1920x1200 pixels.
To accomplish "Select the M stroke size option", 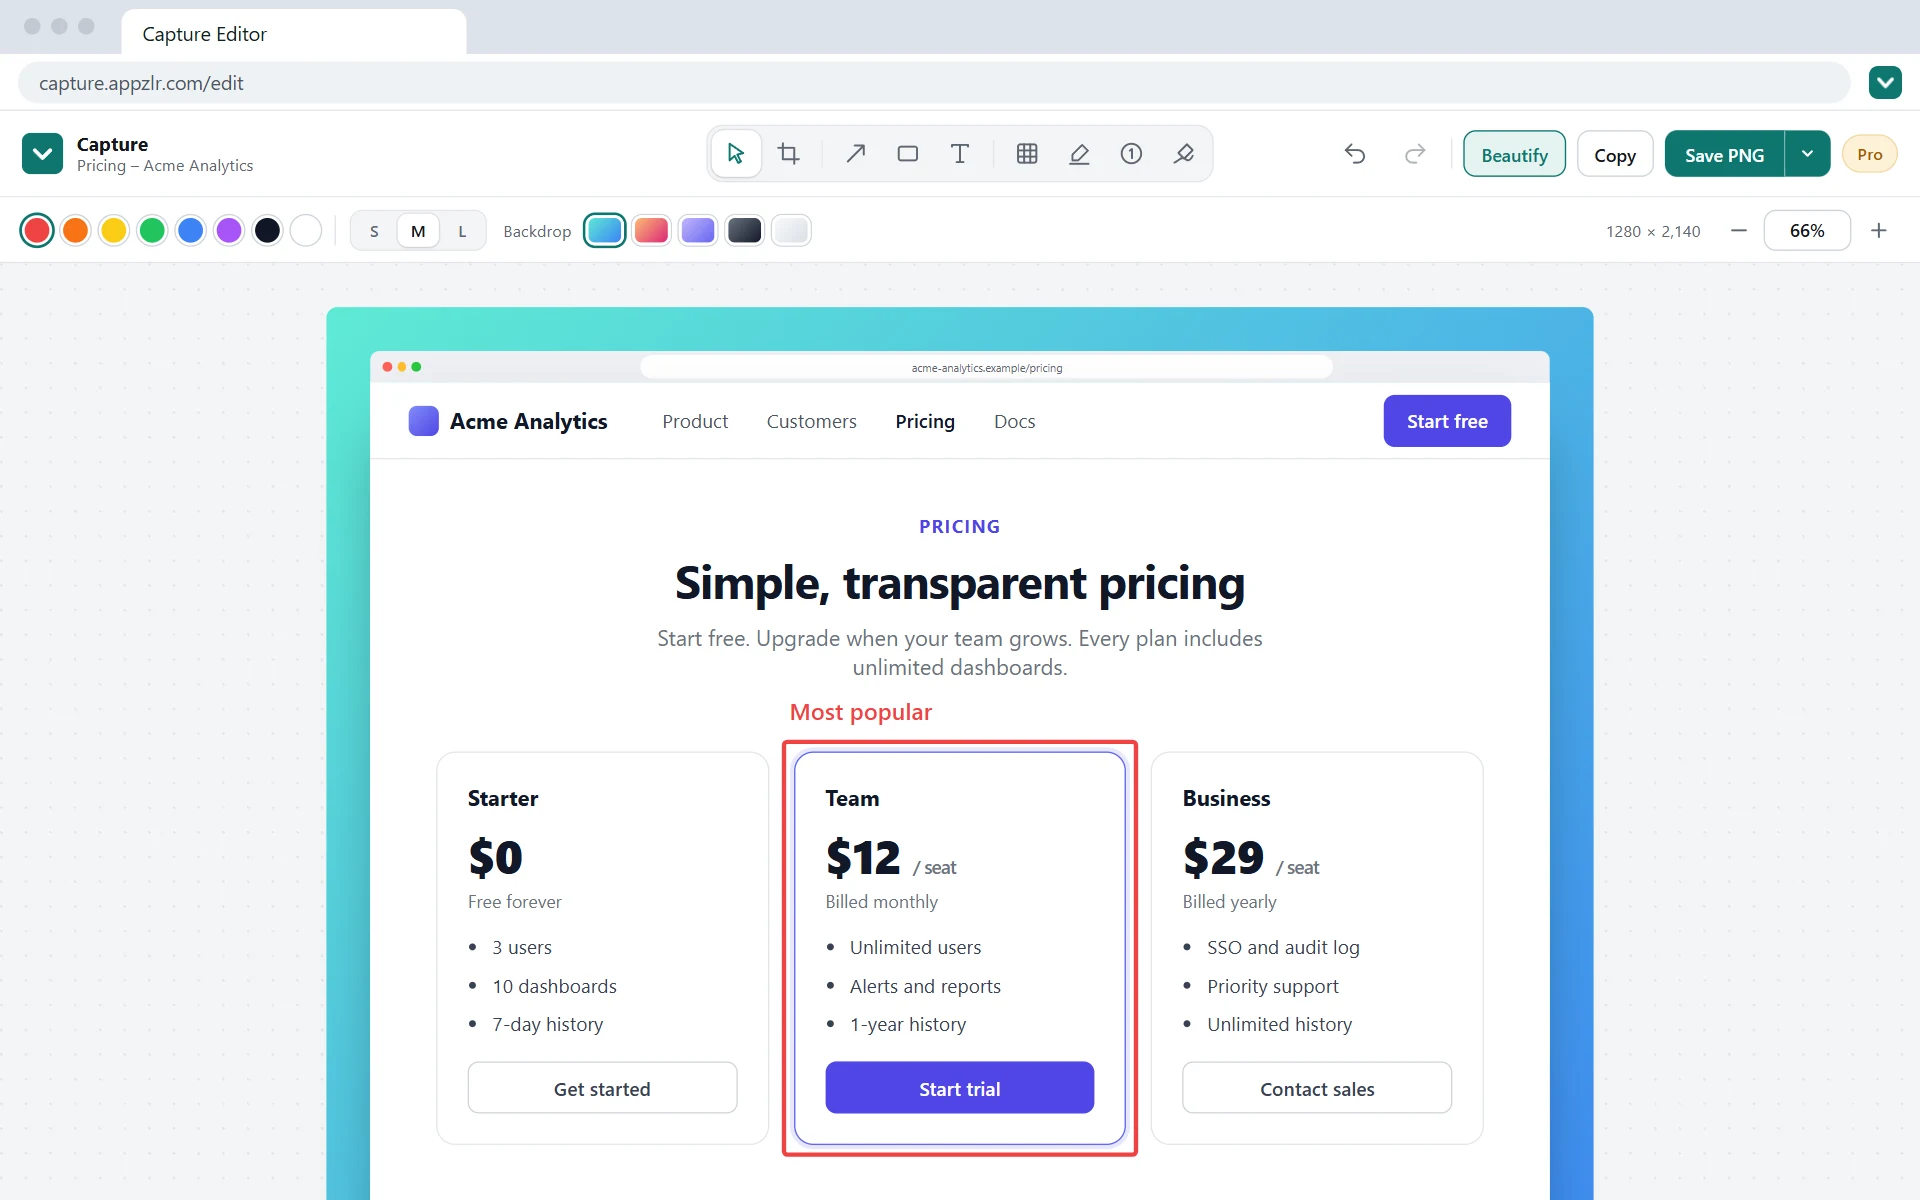I will pyautogui.click(x=418, y=231).
